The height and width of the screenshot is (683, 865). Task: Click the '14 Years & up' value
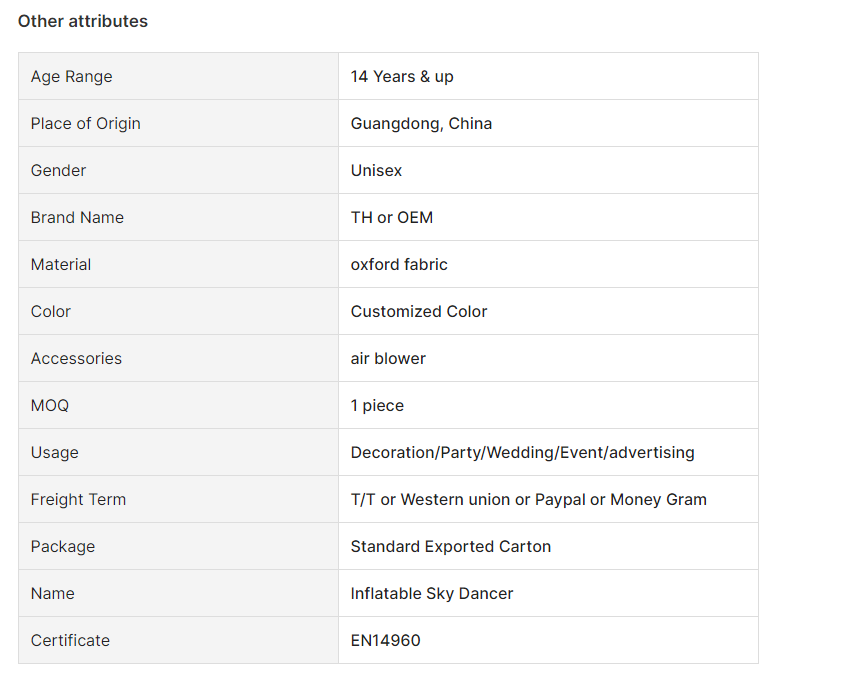coord(402,77)
